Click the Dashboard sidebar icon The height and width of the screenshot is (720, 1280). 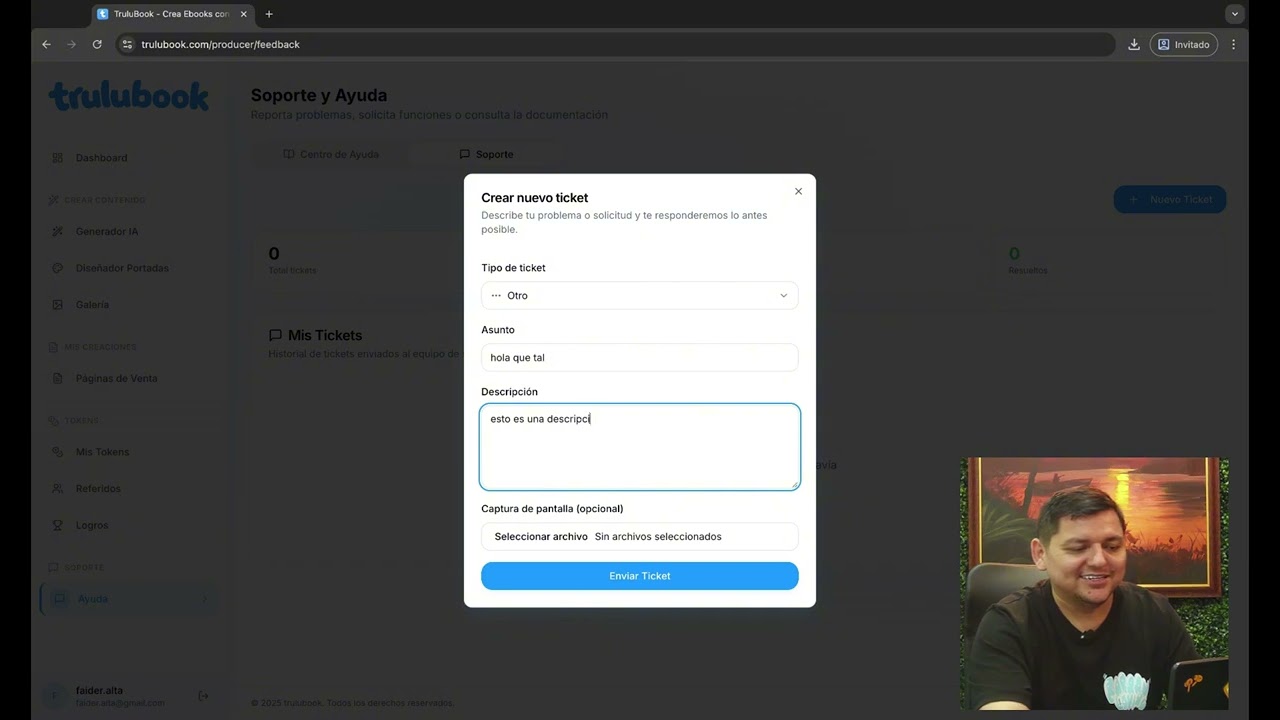tap(57, 158)
